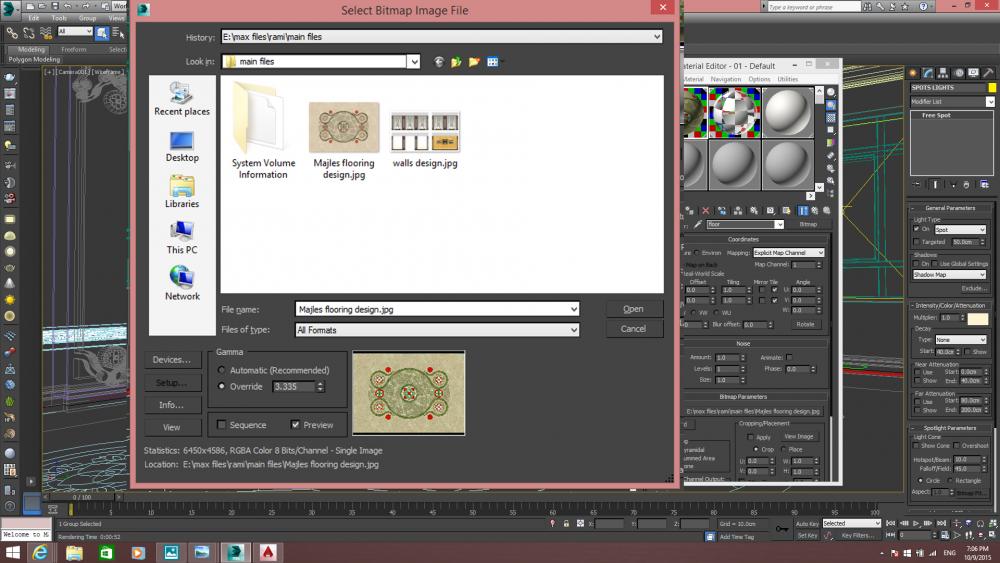The height and width of the screenshot is (563, 1000).
Task: Expand the Files of type dropdown
Action: click(x=573, y=330)
